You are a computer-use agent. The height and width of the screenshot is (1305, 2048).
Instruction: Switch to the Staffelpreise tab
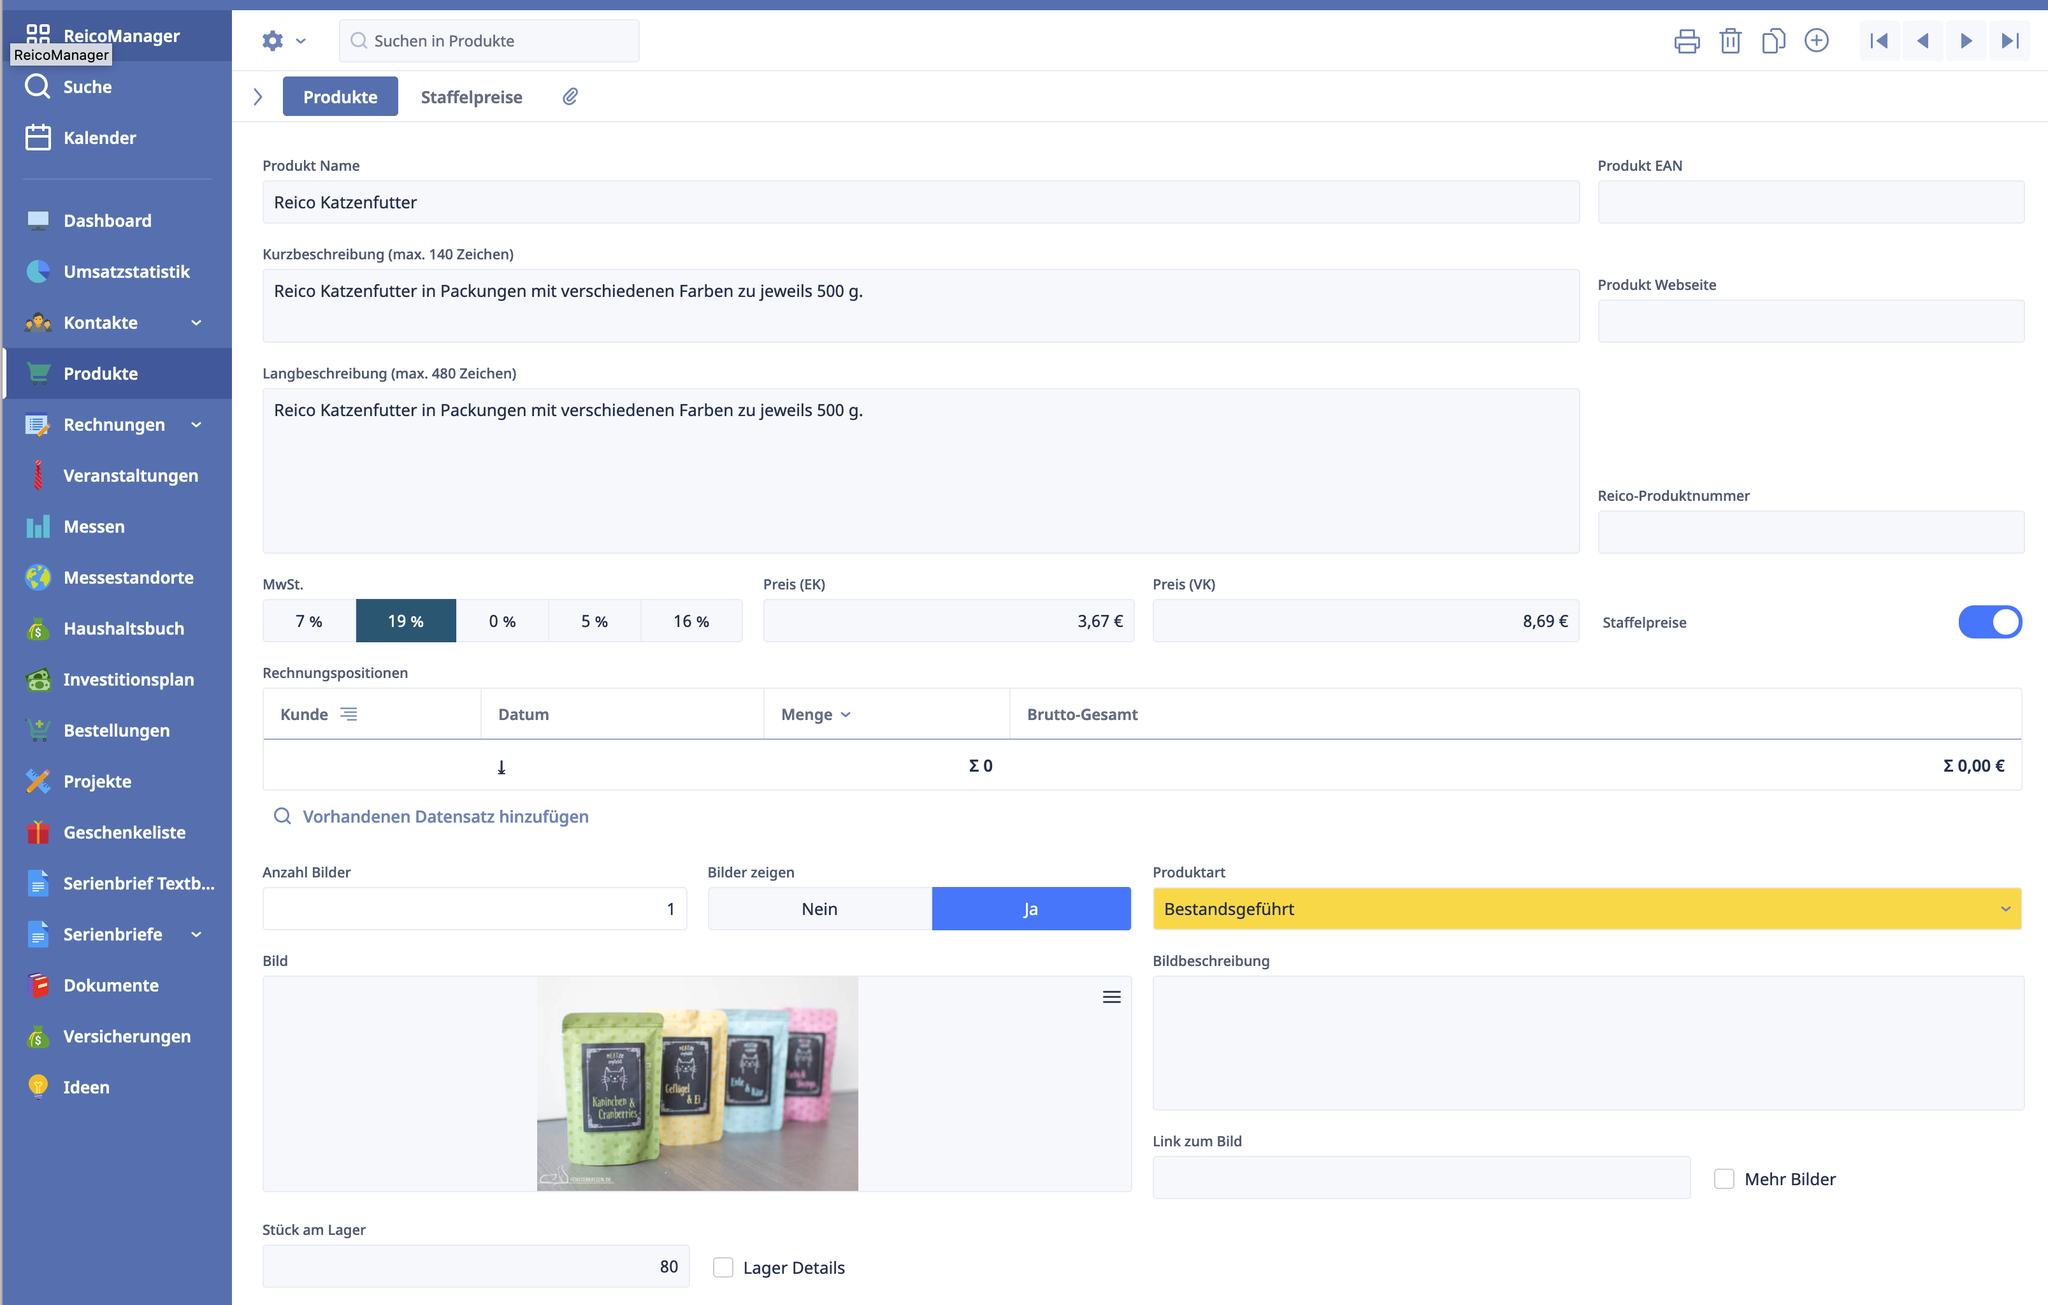471,96
